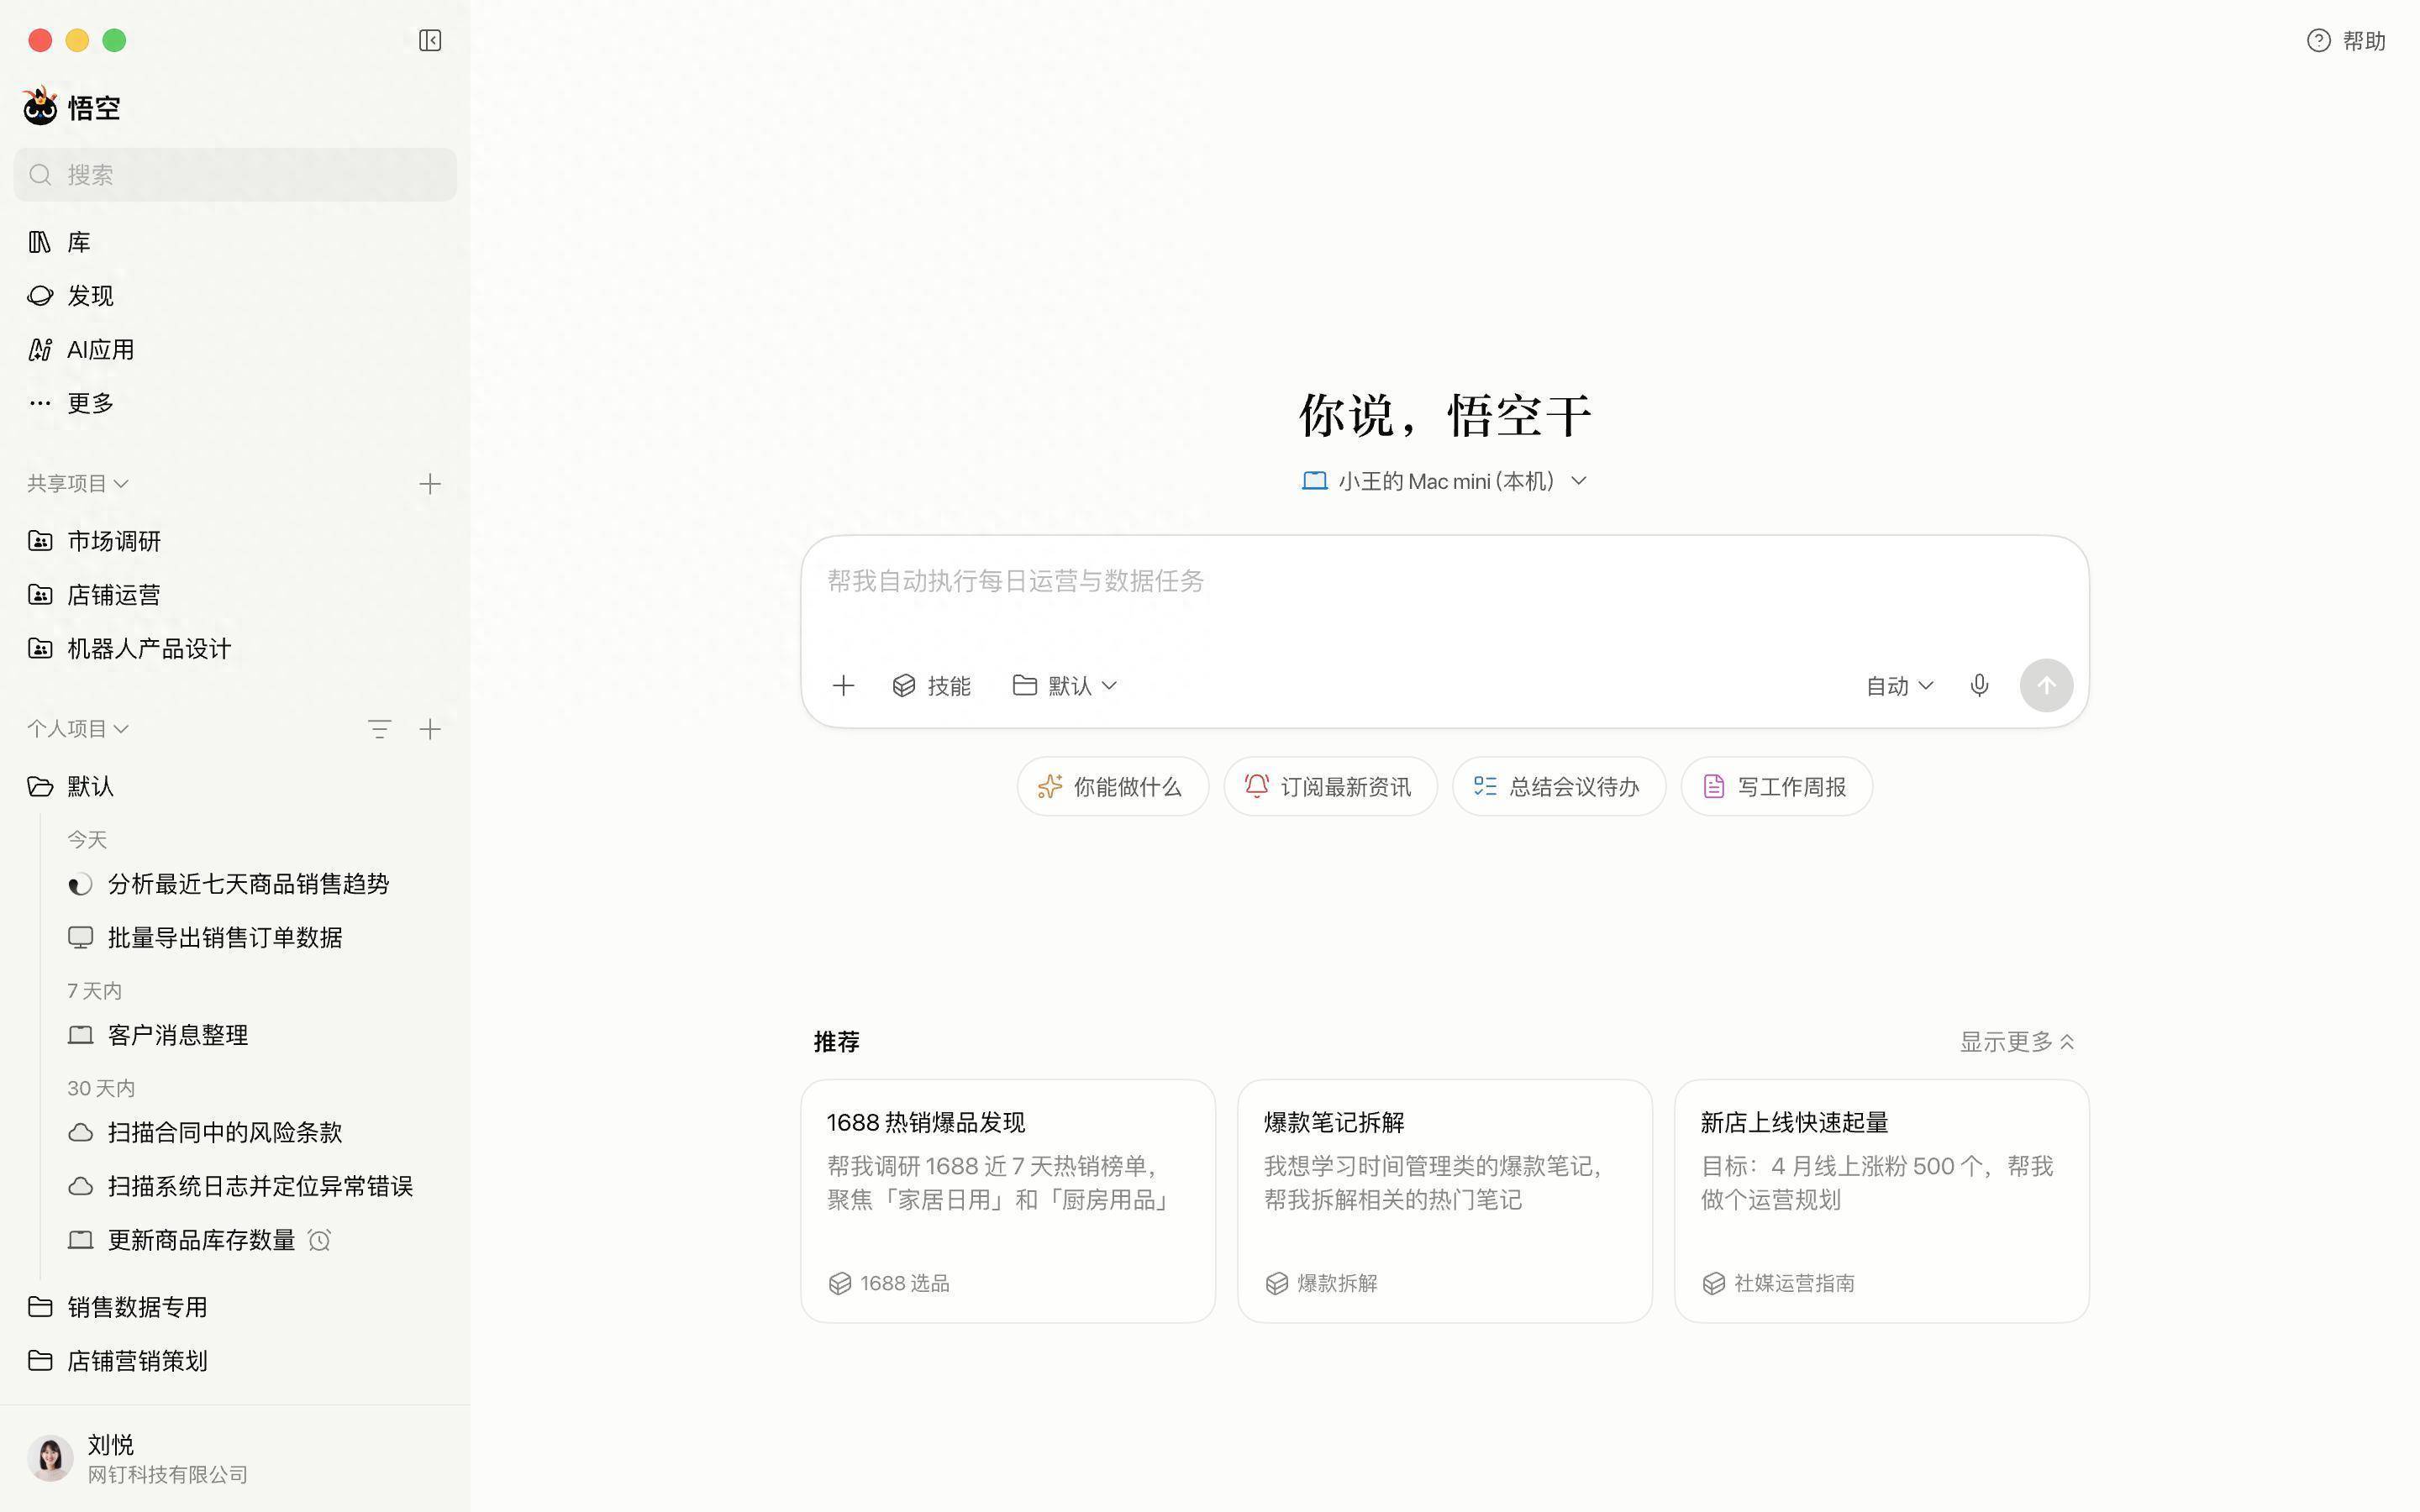Toggle 显示更多 in the recommendations section
The image size is (2420, 1512).
[x=2017, y=1042]
